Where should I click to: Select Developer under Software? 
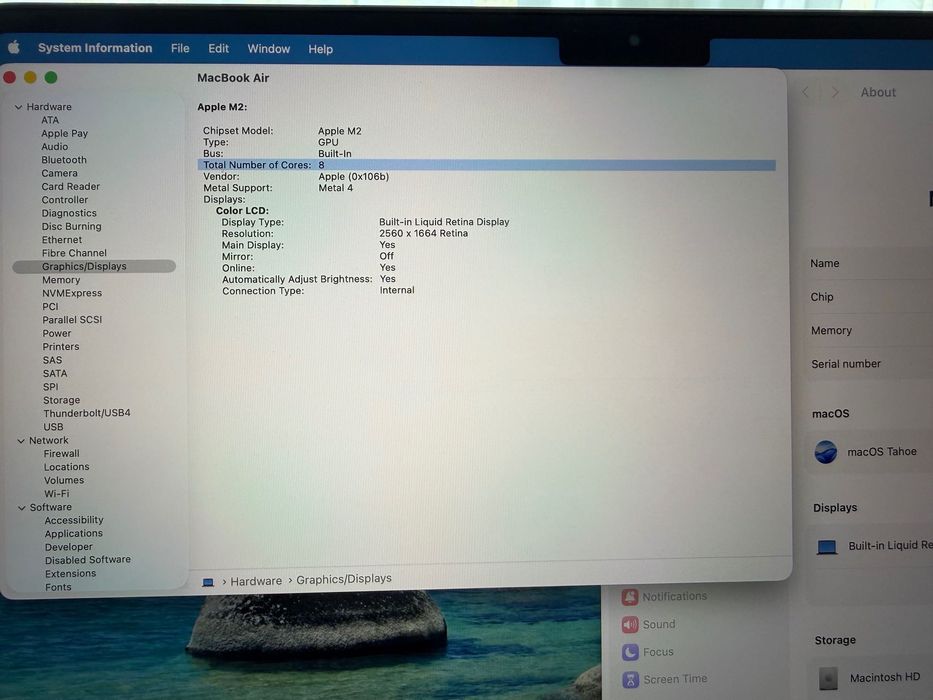pos(69,547)
